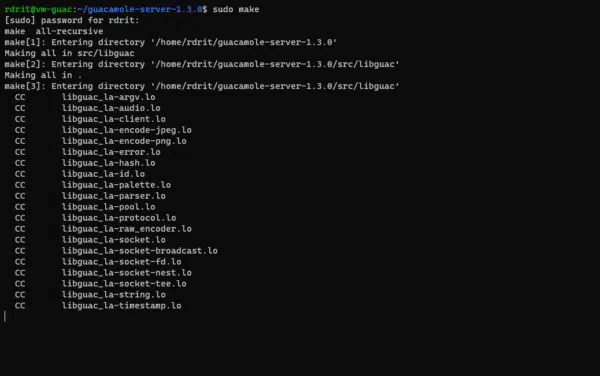
Task: Click libguac_la-raw_encoder.lo filename
Action: coord(127,229)
